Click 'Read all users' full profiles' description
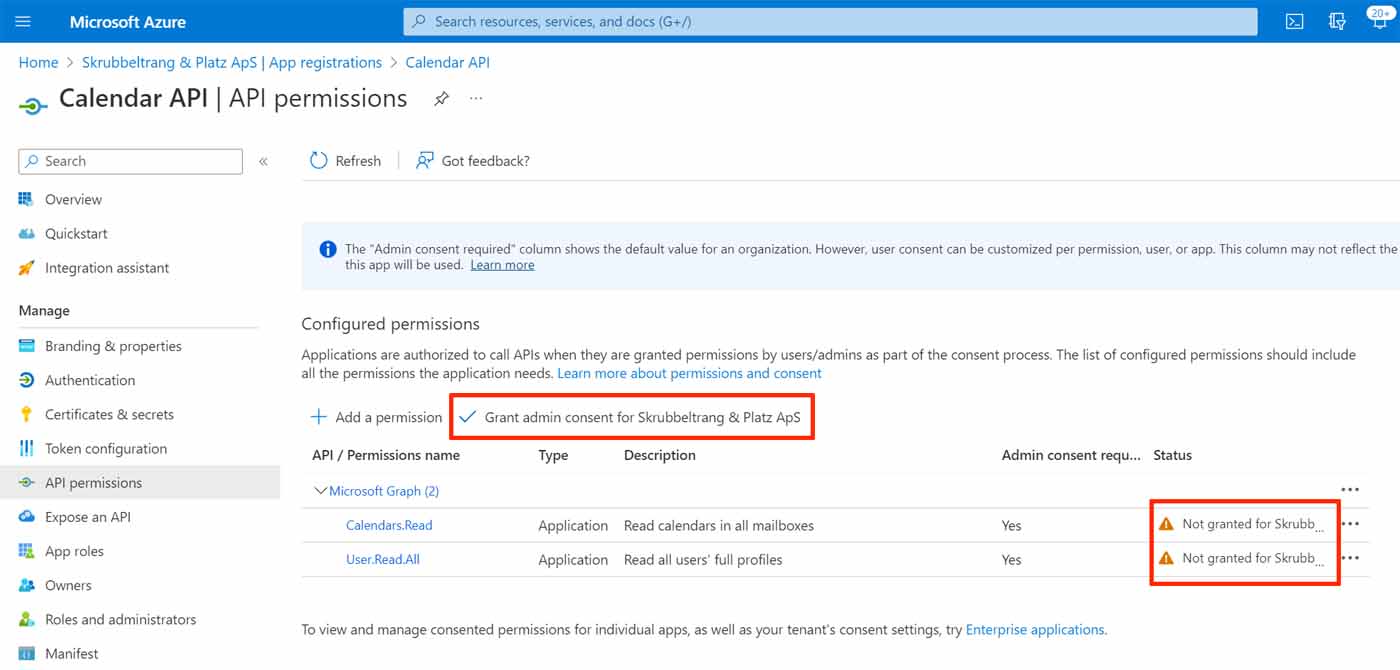The image size is (1400, 670). pos(703,559)
